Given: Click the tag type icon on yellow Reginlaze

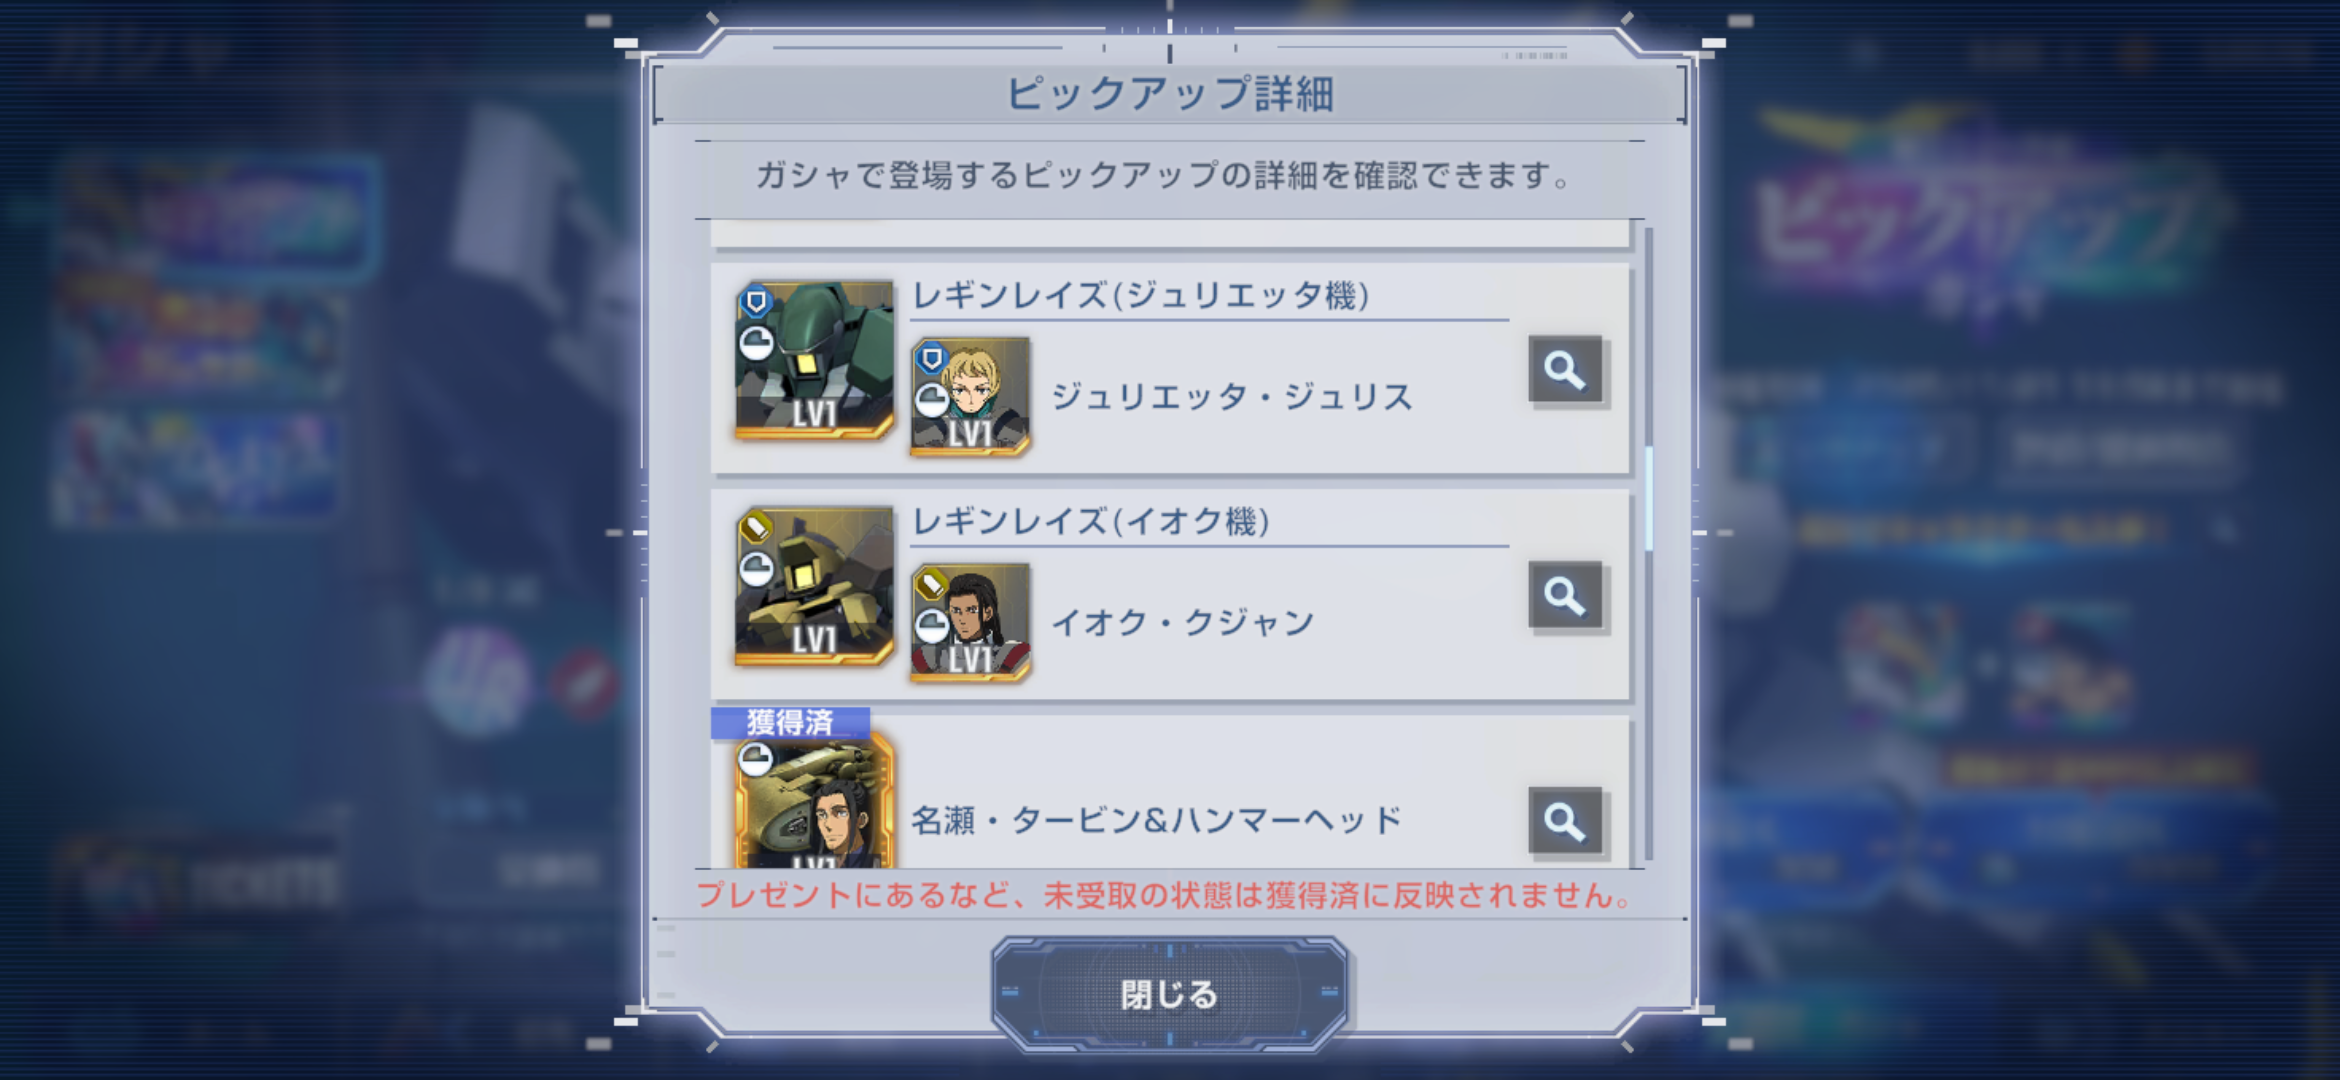Looking at the screenshot, I should point(756,526).
